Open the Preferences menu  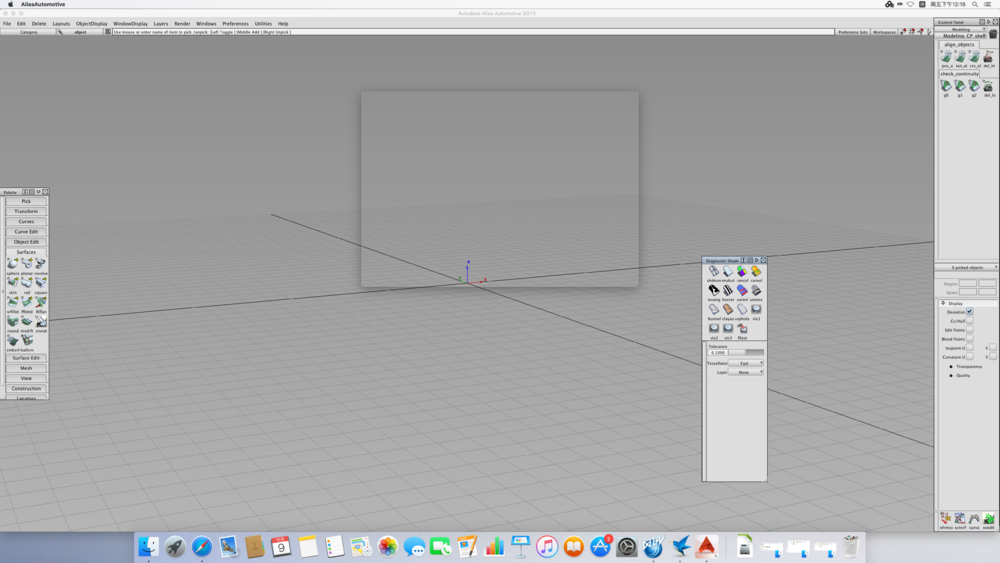[235, 24]
